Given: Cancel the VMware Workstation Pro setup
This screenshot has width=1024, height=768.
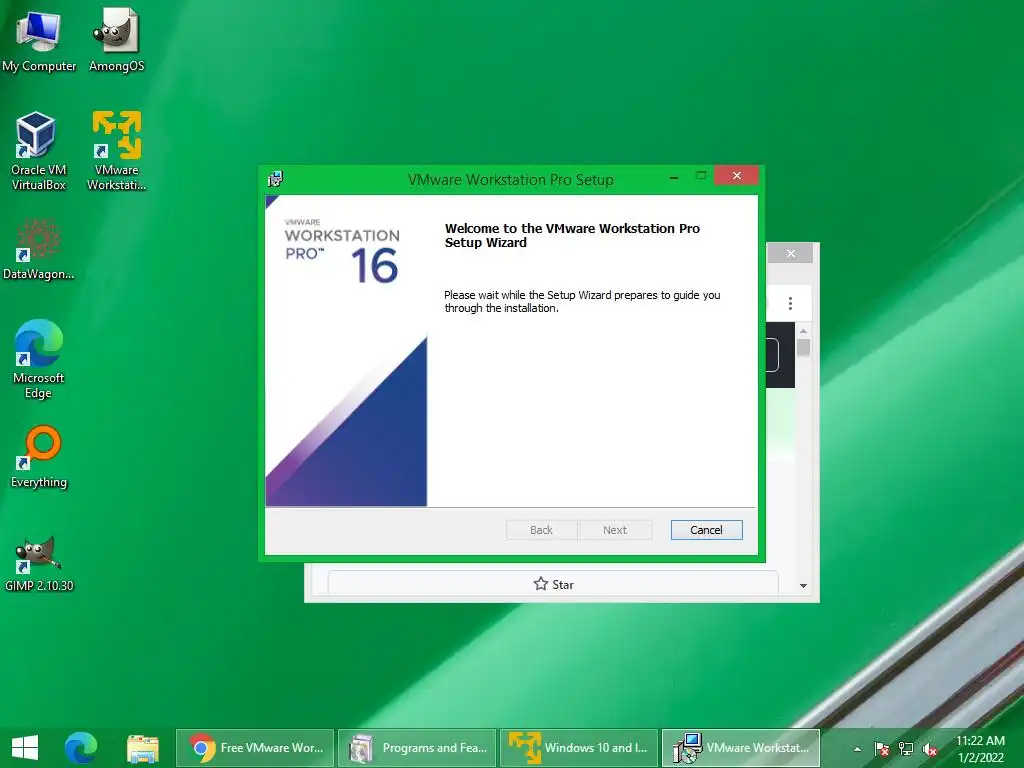Looking at the screenshot, I should tap(706, 530).
